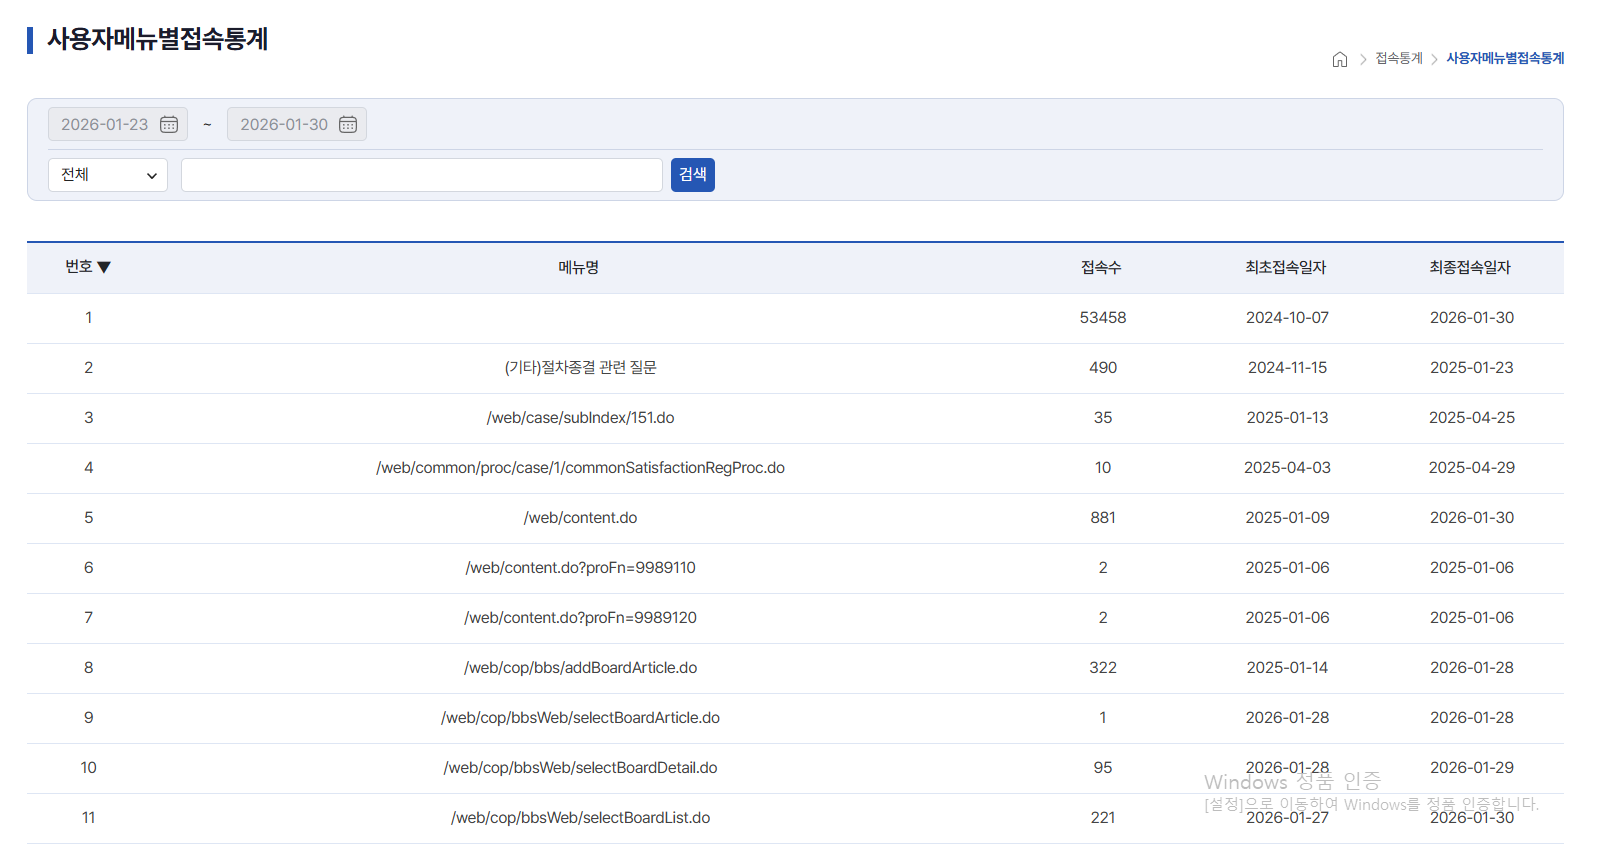
Task: Click the 접속수 column header
Action: point(1101,268)
